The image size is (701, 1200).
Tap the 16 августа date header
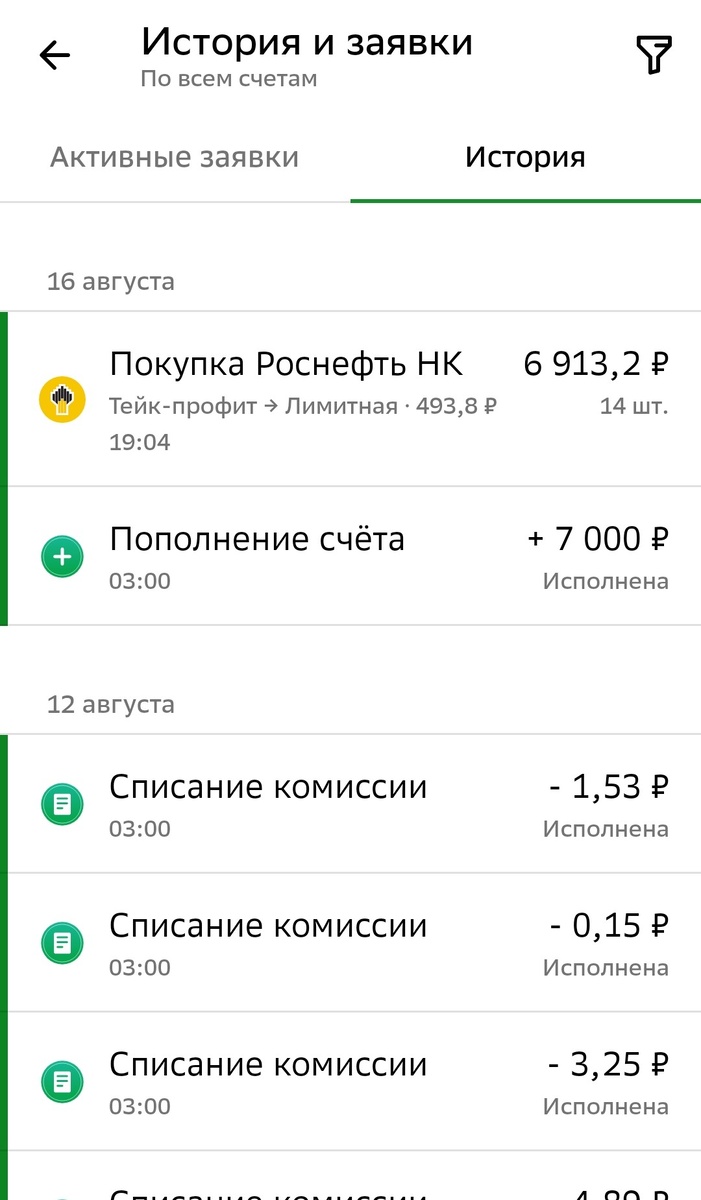[x=110, y=281]
